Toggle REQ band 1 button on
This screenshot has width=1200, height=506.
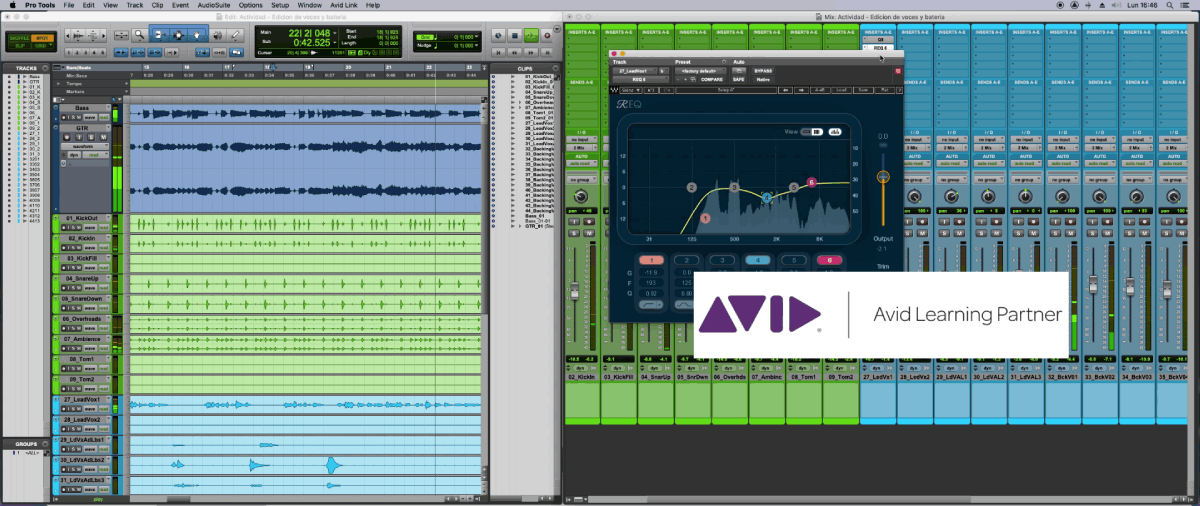click(653, 260)
